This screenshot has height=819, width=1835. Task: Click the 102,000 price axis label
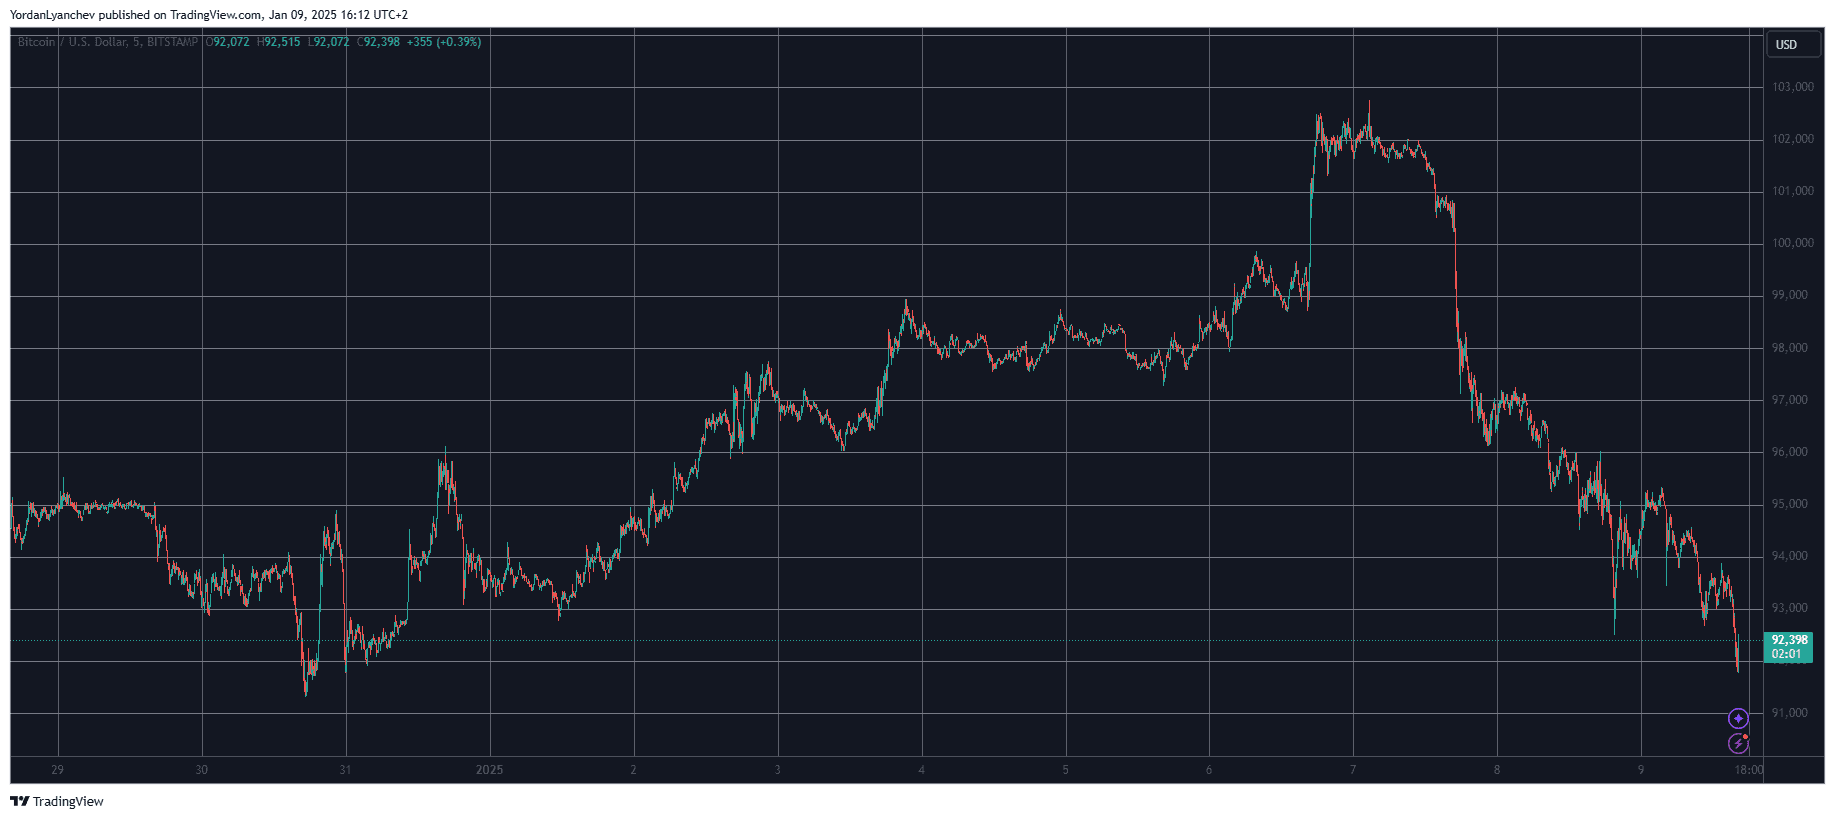(1792, 139)
